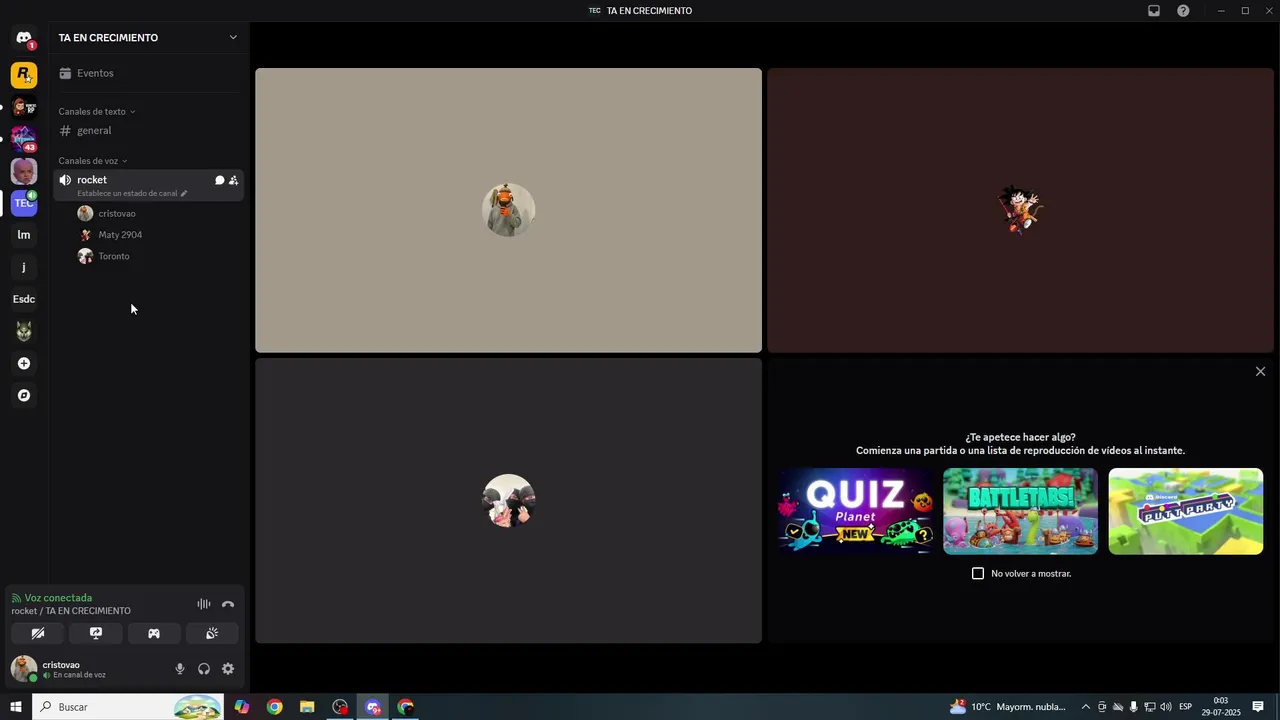The width and height of the screenshot is (1280, 720).
Task: Click the orange-hat avatar video tile
Action: tap(508, 210)
